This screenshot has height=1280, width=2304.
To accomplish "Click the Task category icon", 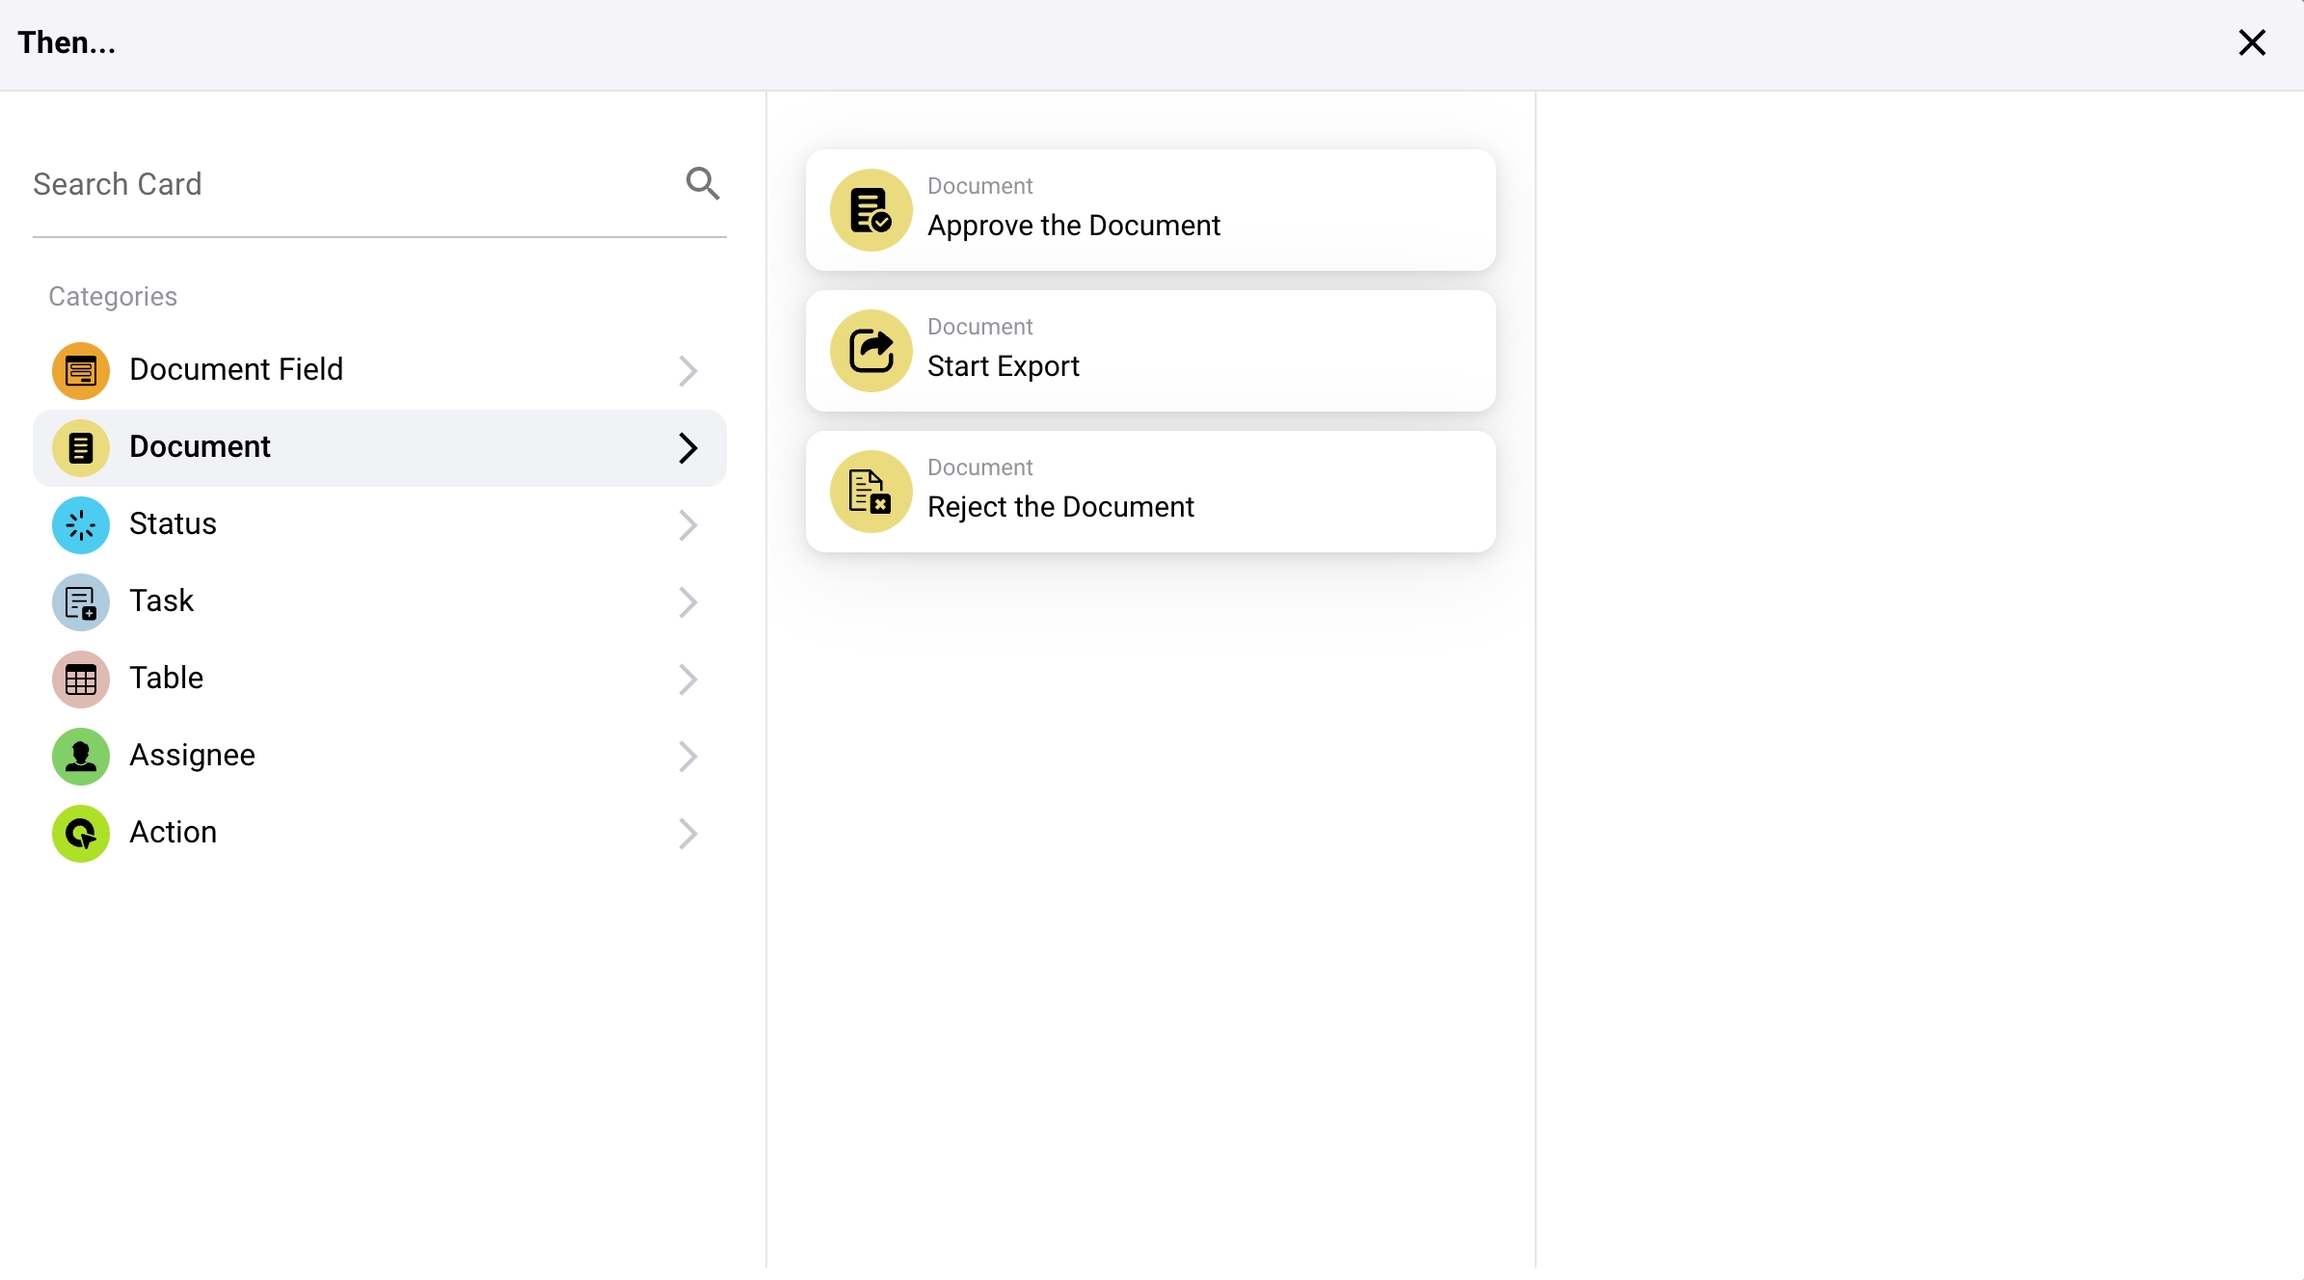I will (80, 602).
